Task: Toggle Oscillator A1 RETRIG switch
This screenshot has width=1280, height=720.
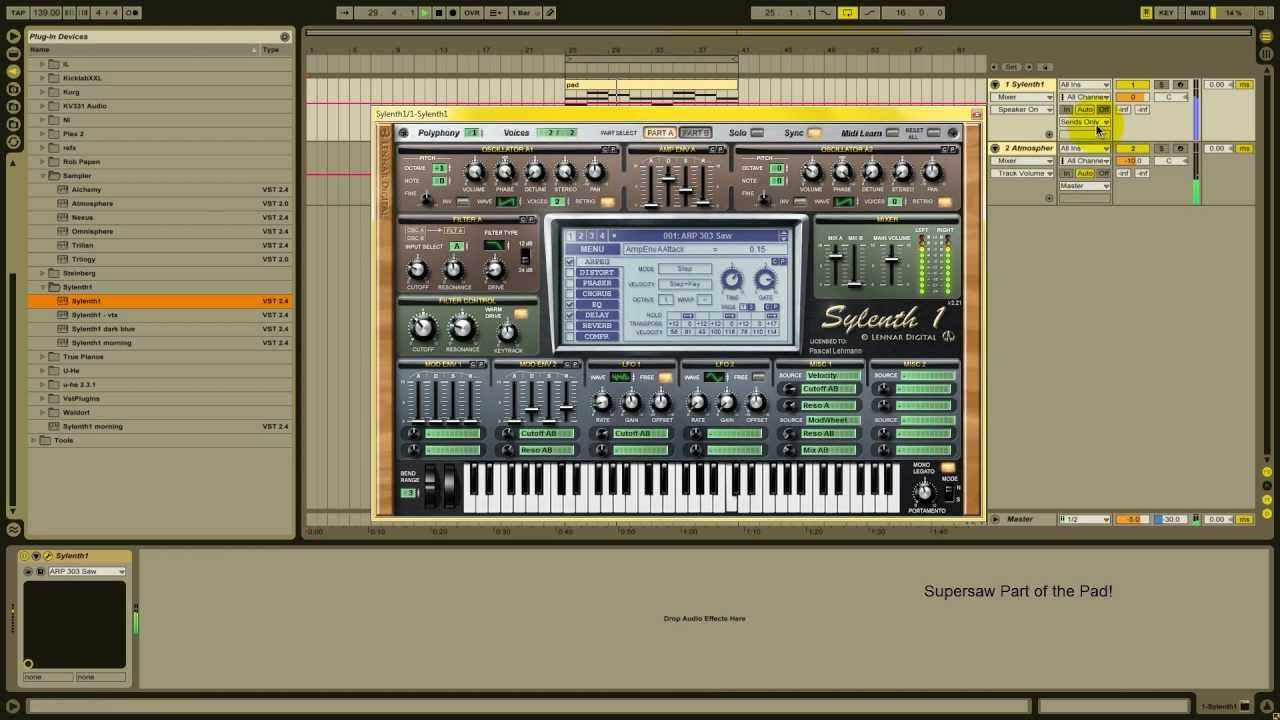Action: coord(607,202)
